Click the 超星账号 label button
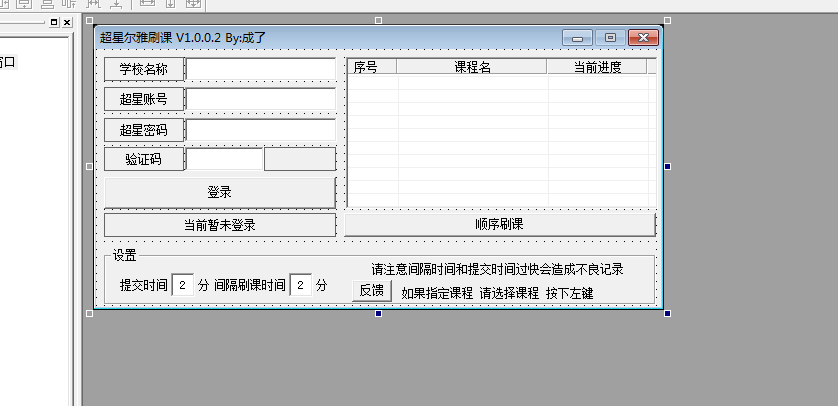 (144, 99)
